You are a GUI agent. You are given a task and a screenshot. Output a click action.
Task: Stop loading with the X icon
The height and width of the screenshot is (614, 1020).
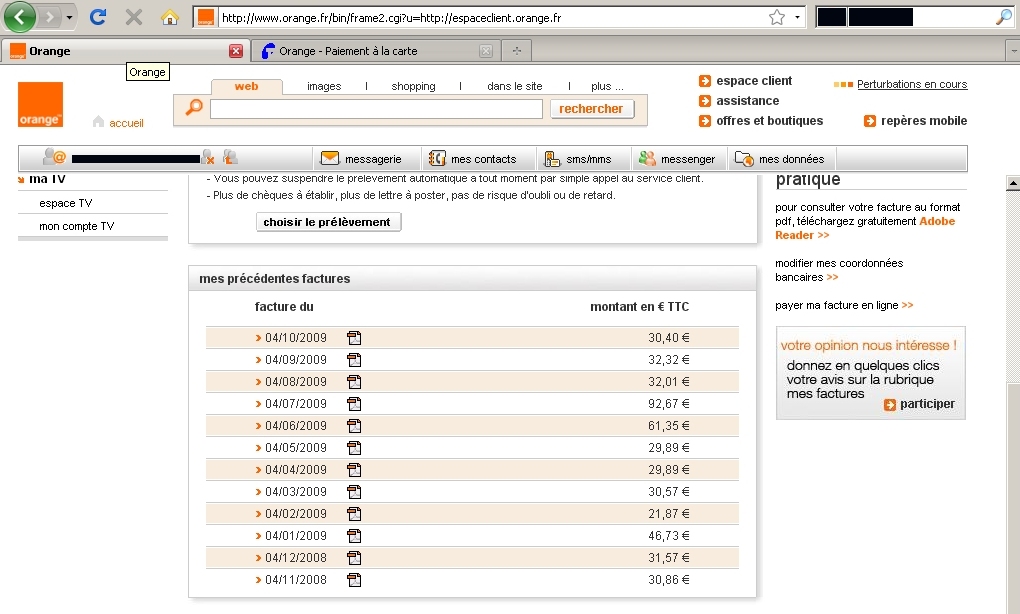click(x=133, y=17)
